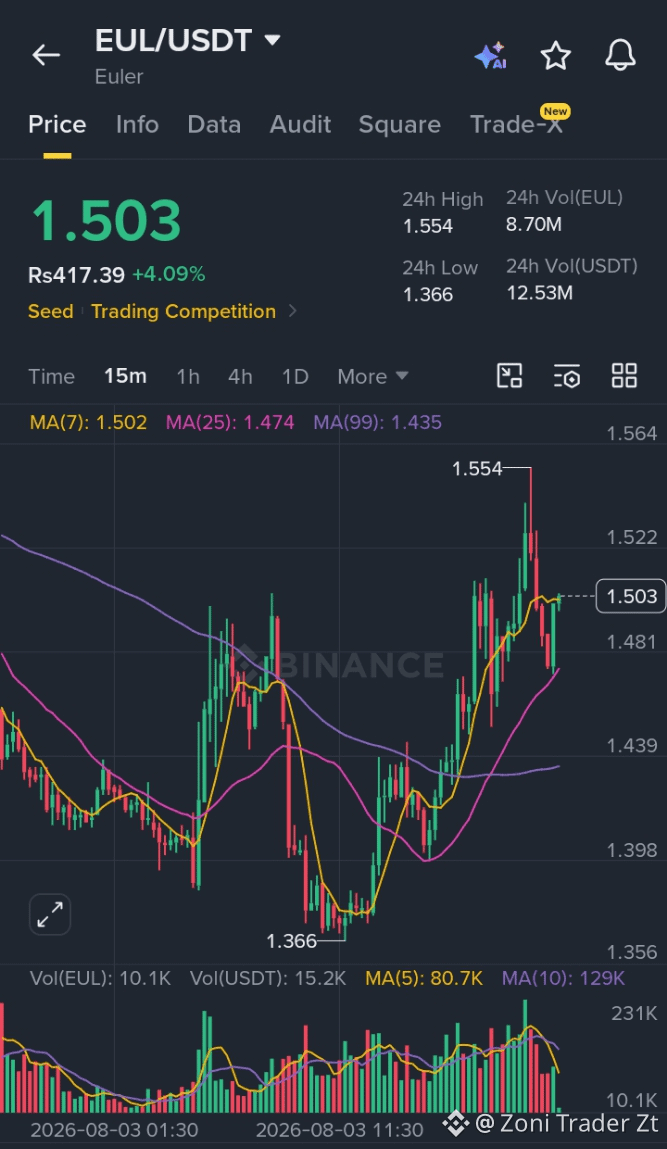Viewport: 667px width, 1149px height.
Task: Open the Data tab
Action: (214, 125)
